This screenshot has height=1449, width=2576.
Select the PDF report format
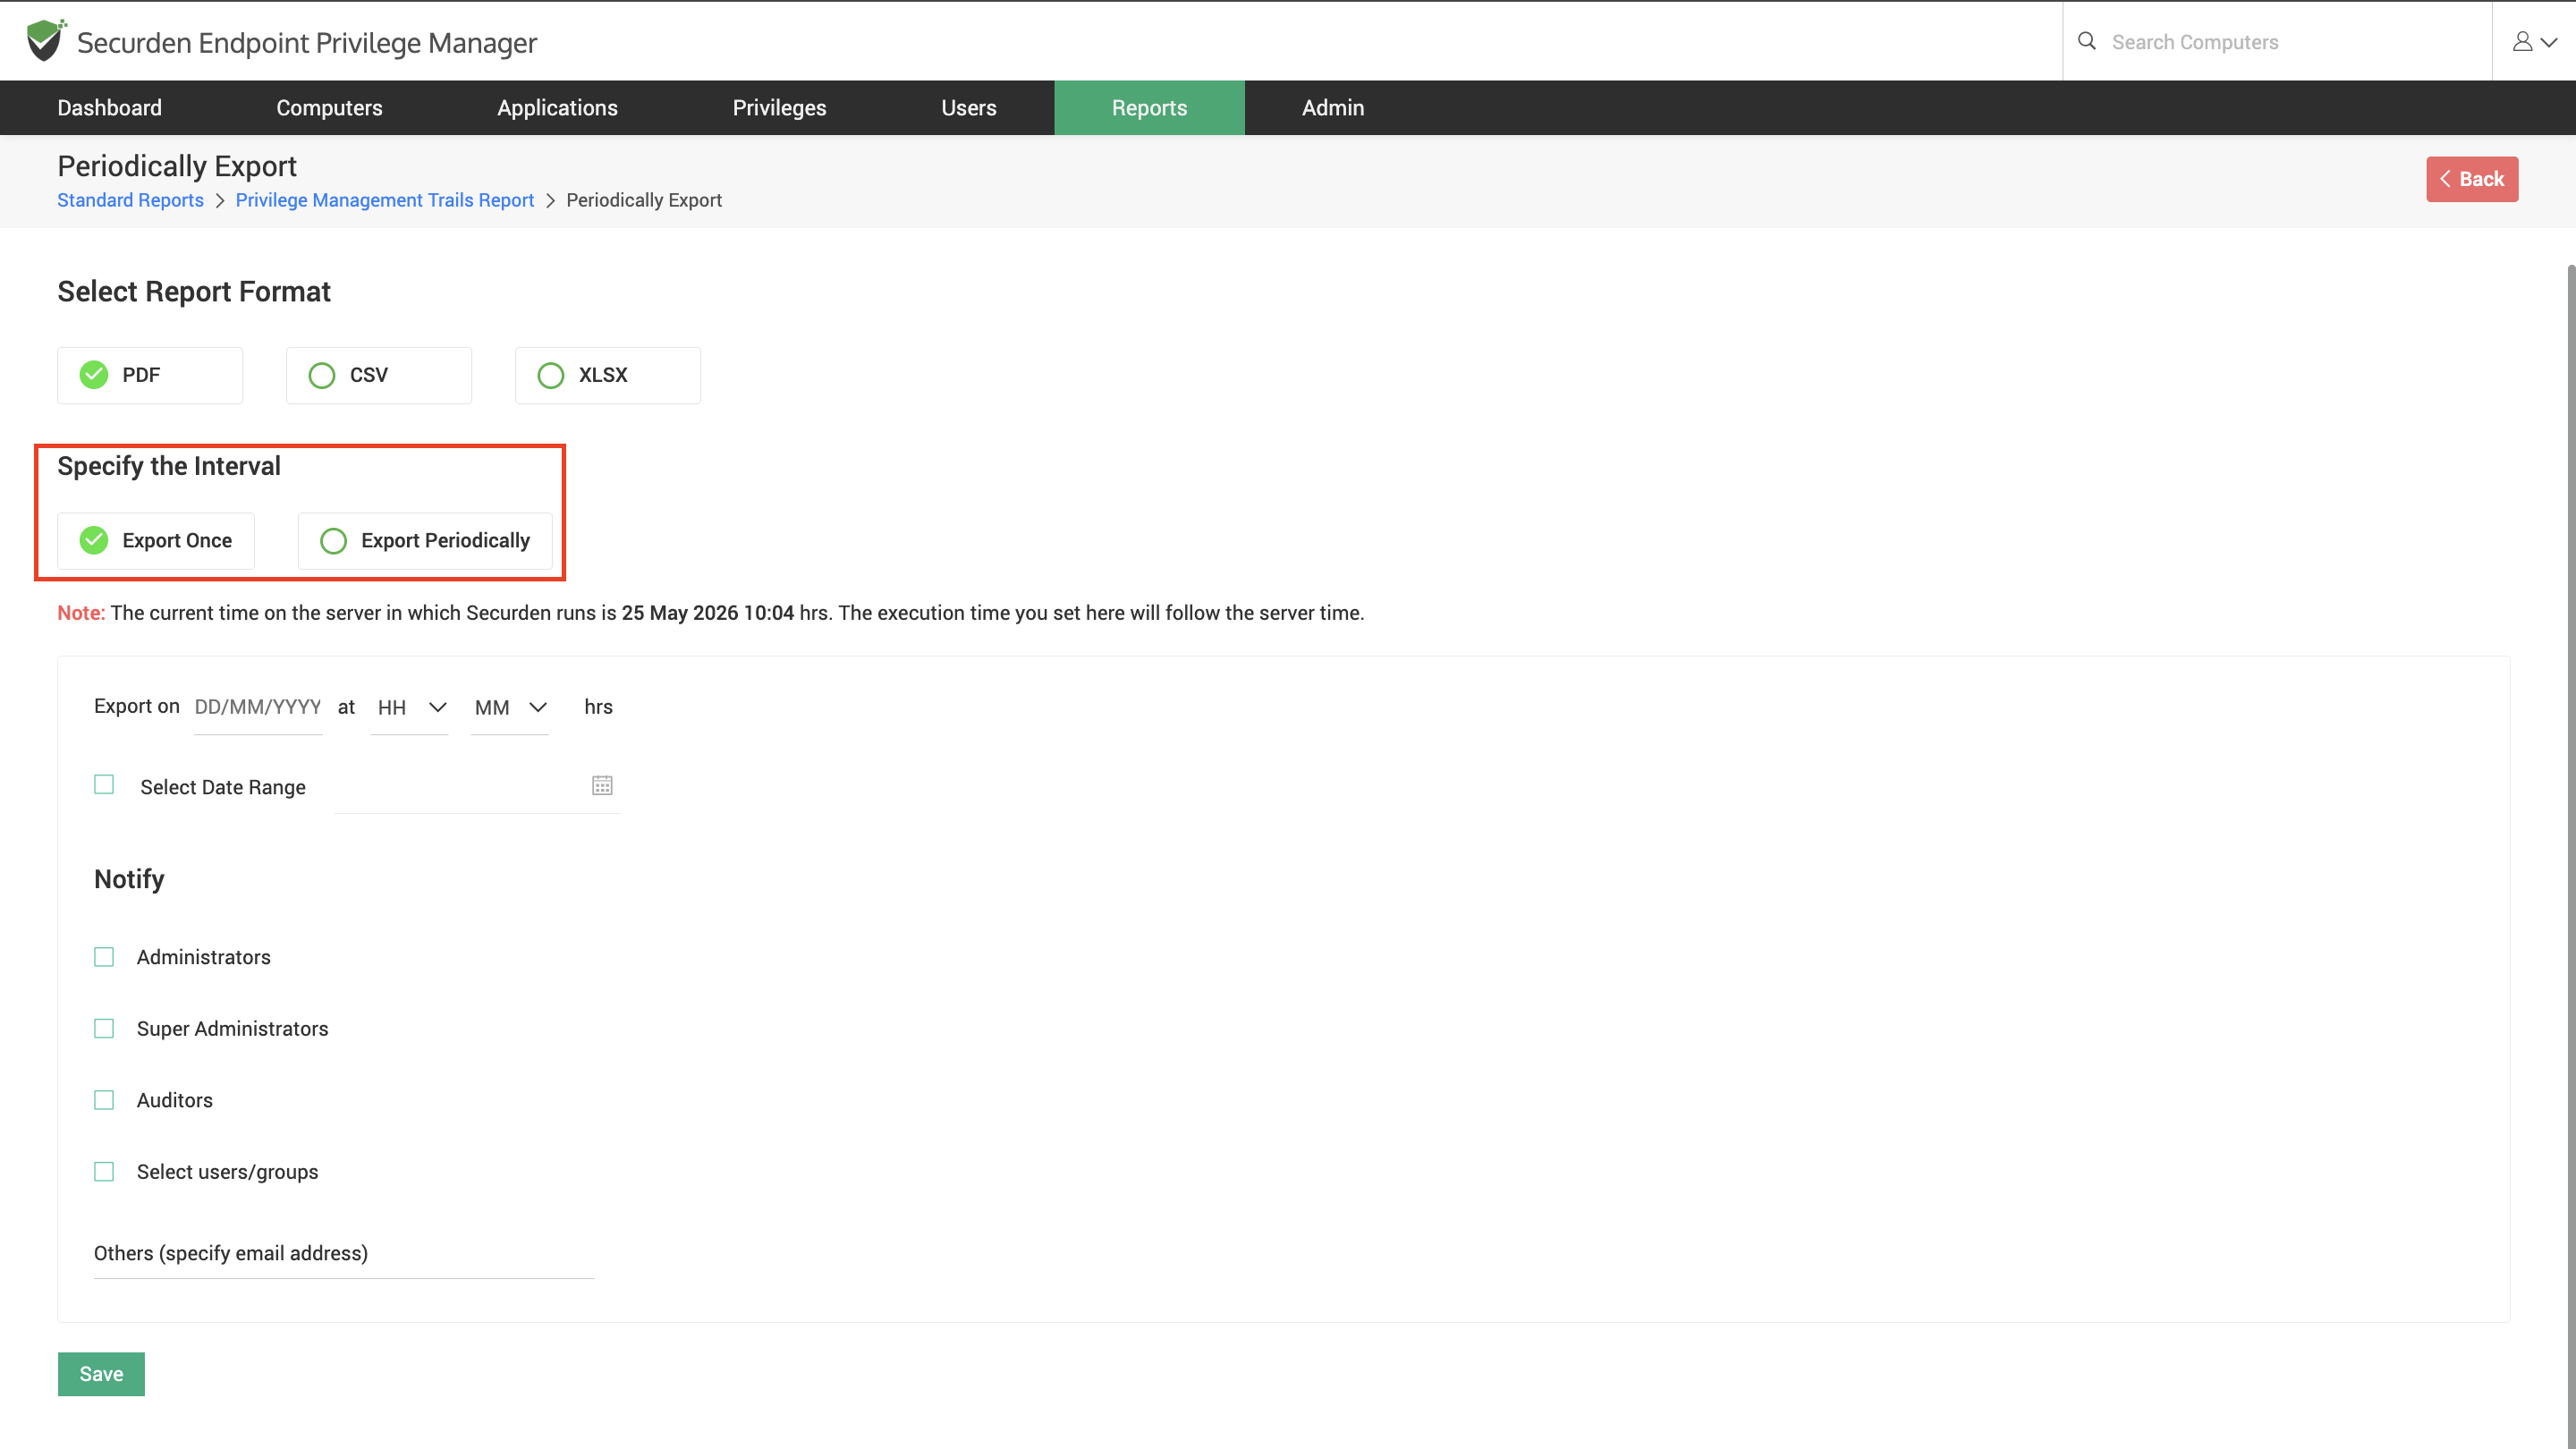(x=150, y=375)
